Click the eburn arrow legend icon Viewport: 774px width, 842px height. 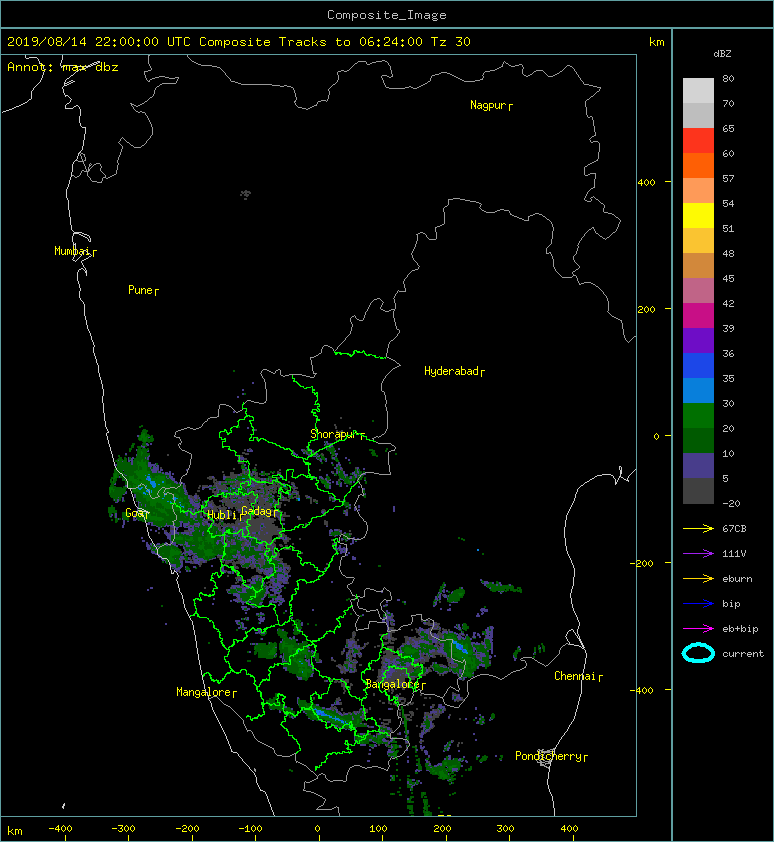698,578
